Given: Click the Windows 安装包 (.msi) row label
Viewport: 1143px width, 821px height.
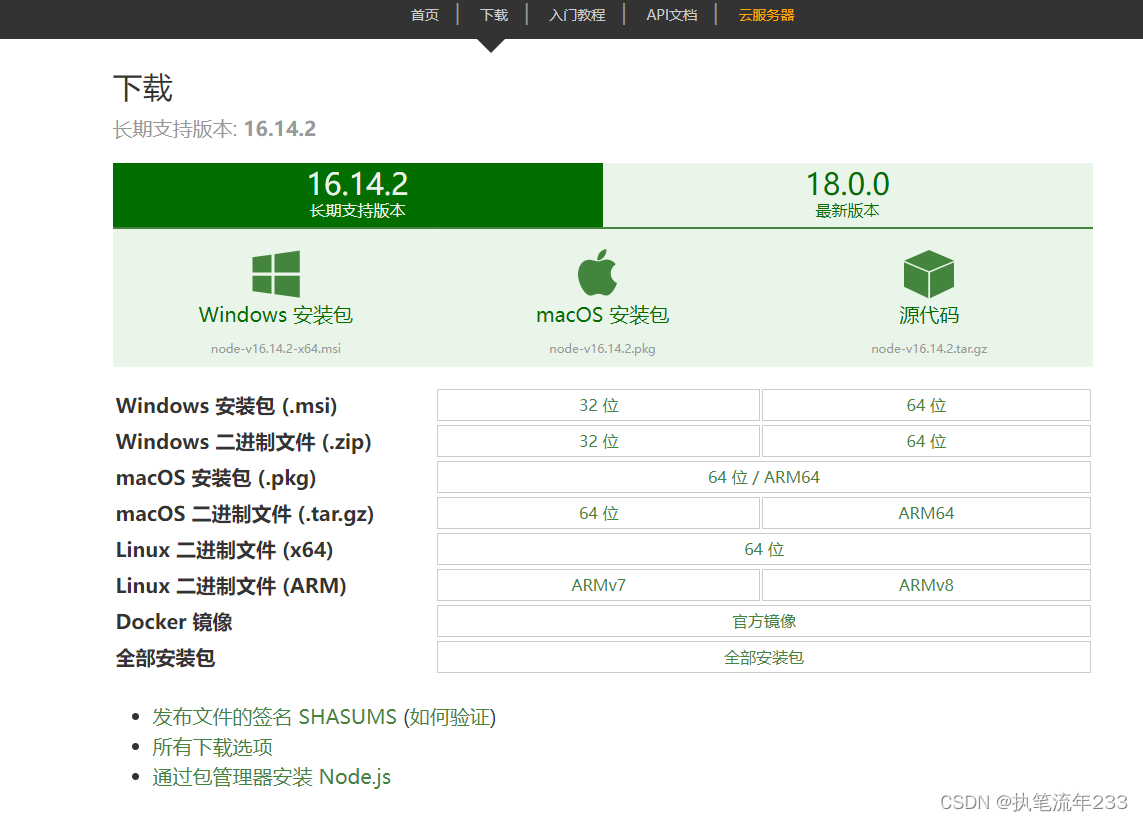Looking at the screenshot, I should coord(226,405).
